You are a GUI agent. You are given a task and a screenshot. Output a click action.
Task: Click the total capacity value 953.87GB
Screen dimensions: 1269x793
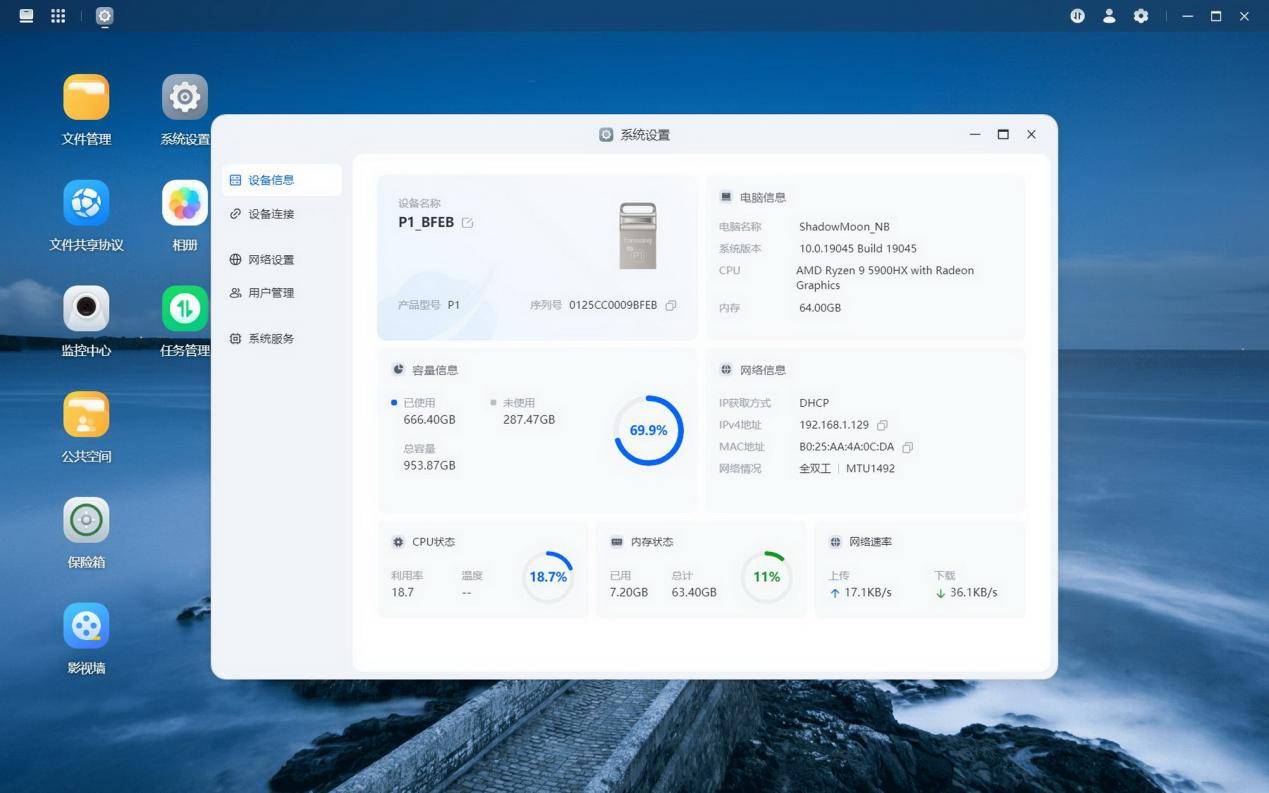point(429,466)
